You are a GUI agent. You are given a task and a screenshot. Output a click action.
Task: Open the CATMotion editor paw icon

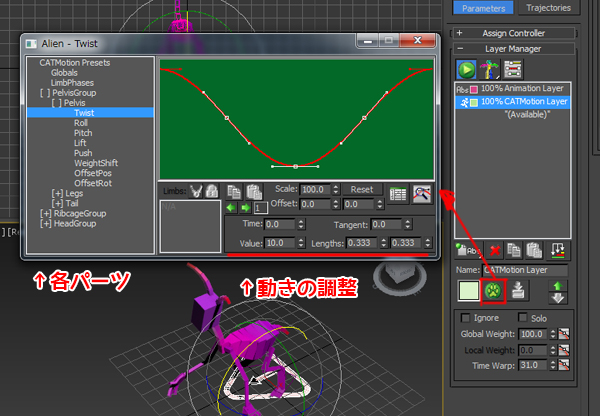(493, 292)
